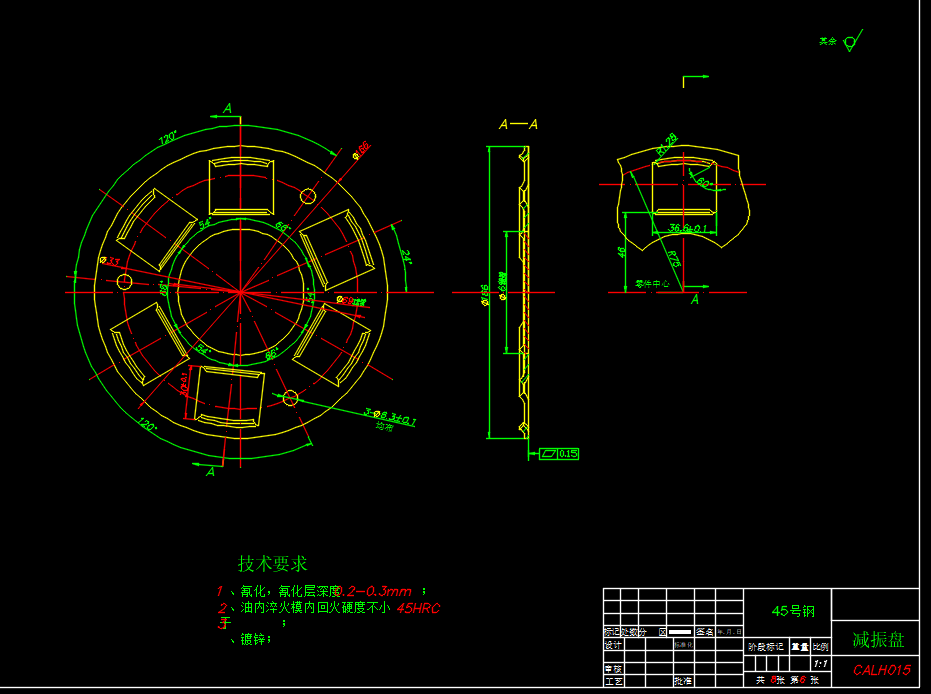Click the bottom section arrow labeled A

(210, 471)
